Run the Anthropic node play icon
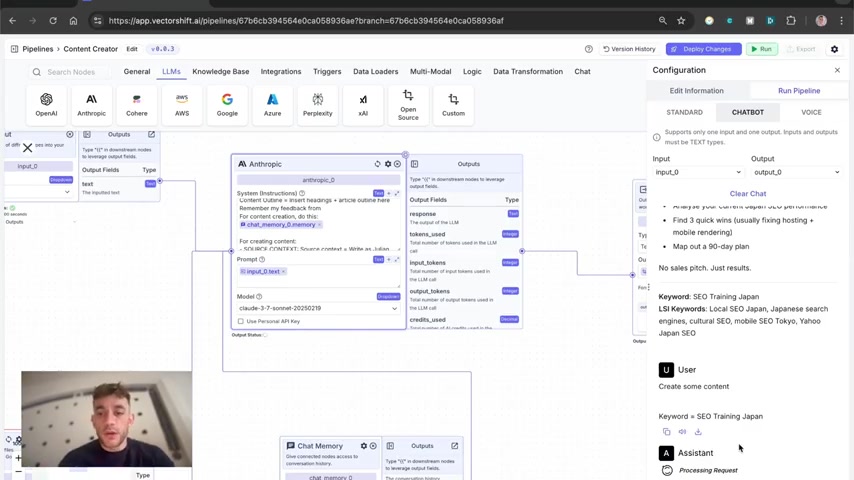This screenshot has width=854, height=480. click(x=398, y=164)
